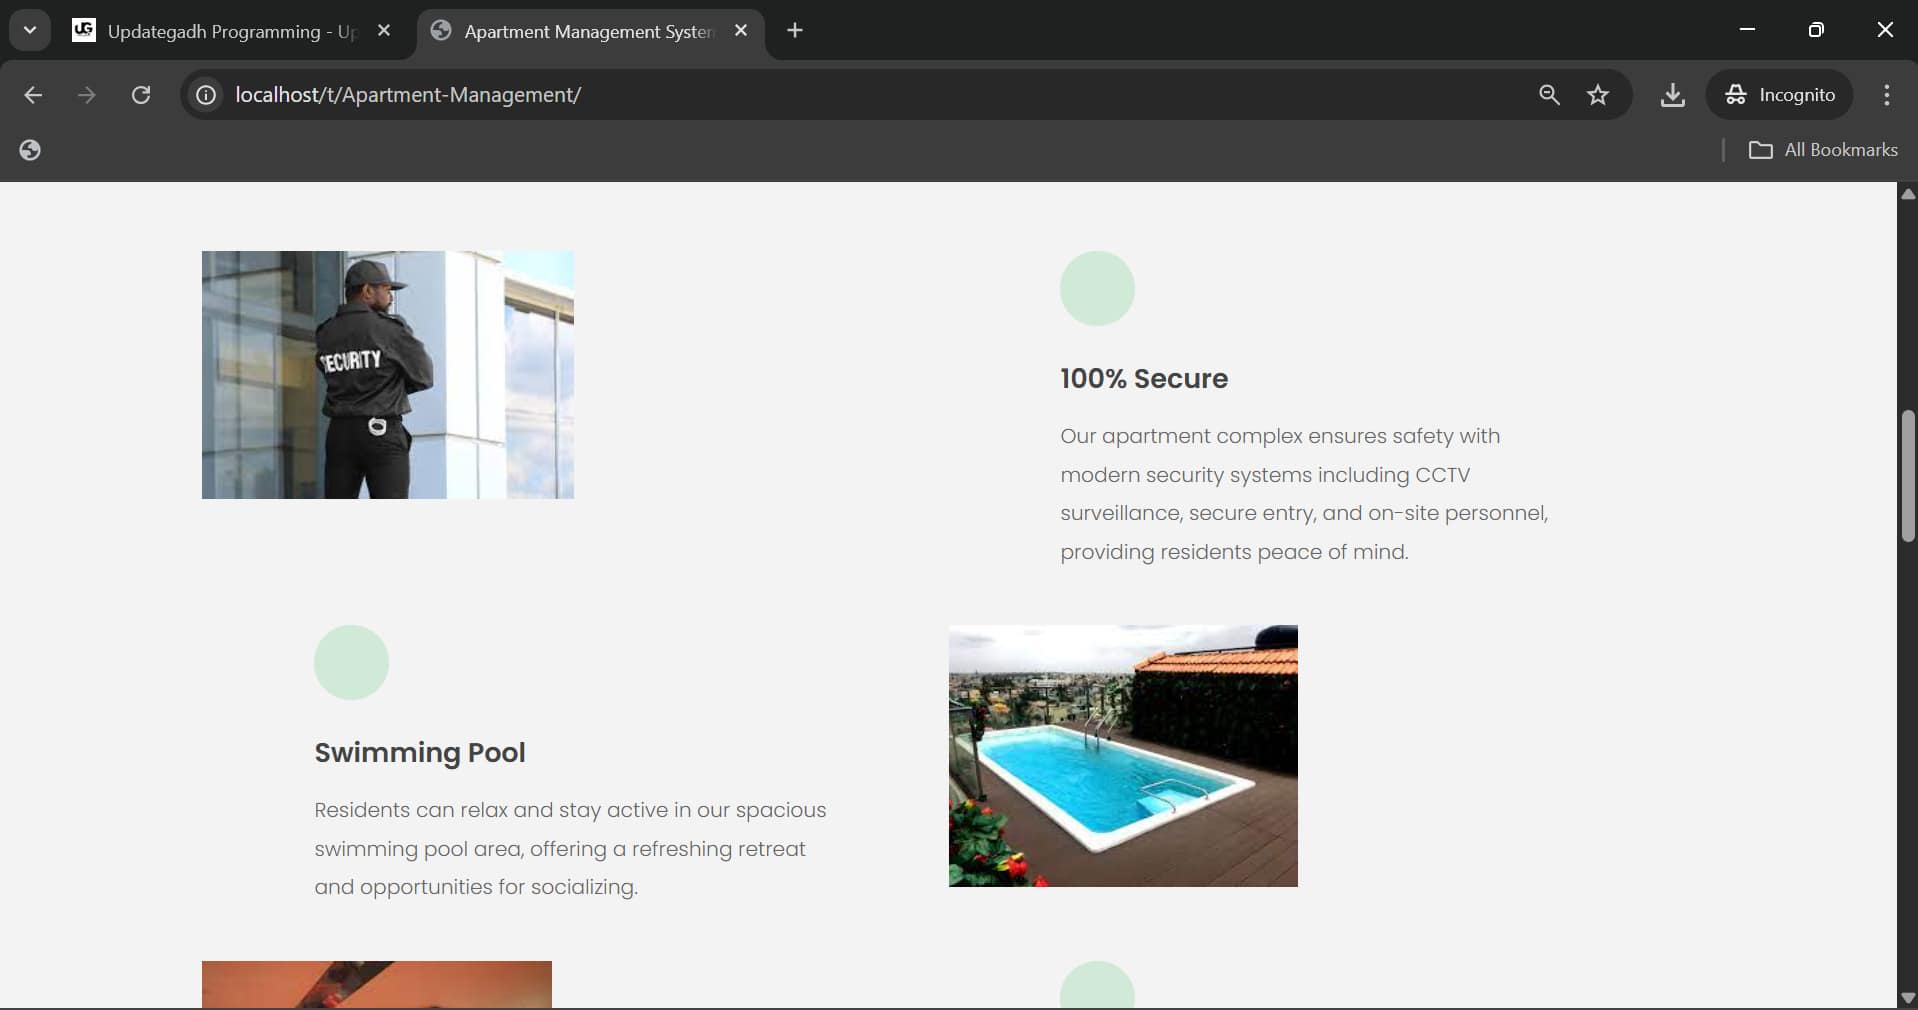Reload the current page
The width and height of the screenshot is (1918, 1010).
[141, 95]
